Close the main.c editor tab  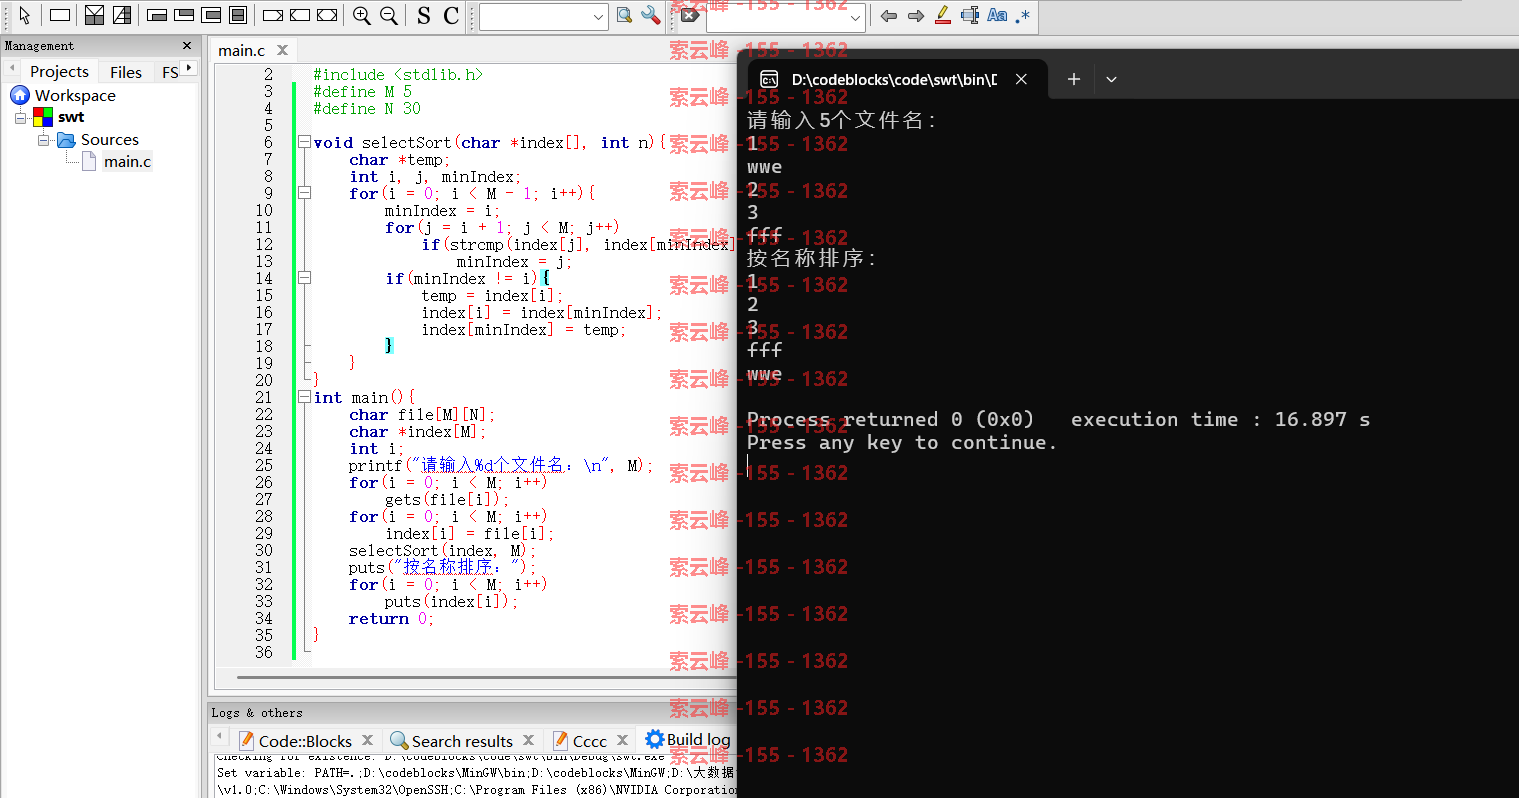click(x=282, y=50)
